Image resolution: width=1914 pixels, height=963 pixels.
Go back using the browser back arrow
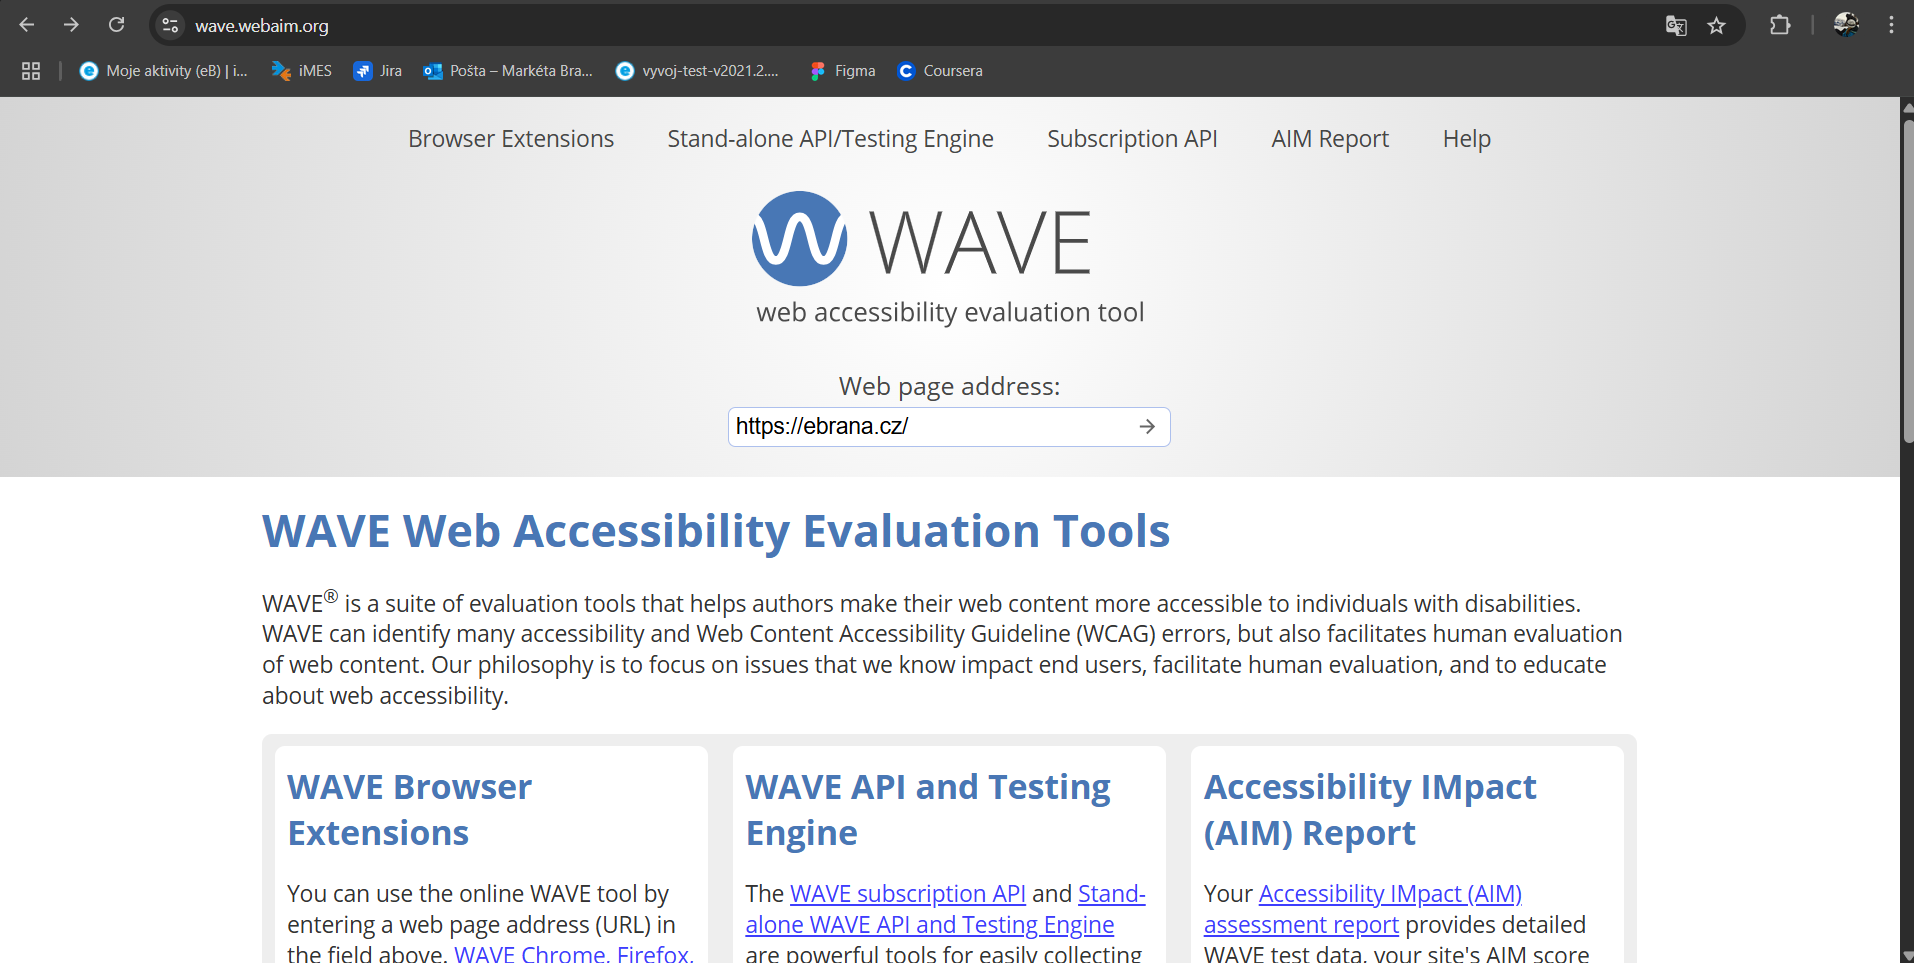pos(27,25)
